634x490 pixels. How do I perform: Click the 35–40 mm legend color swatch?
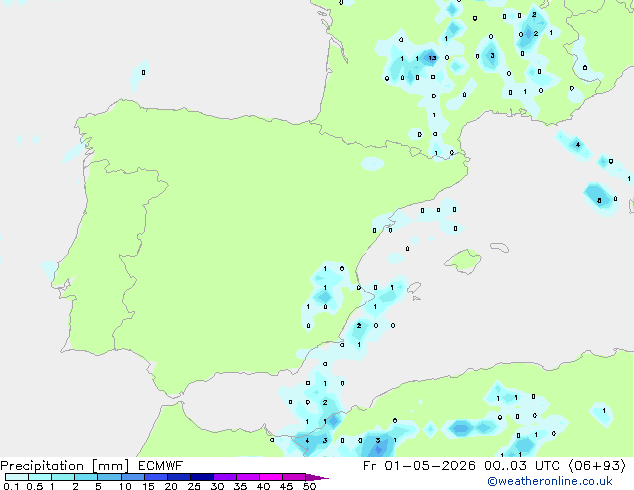coord(248,477)
